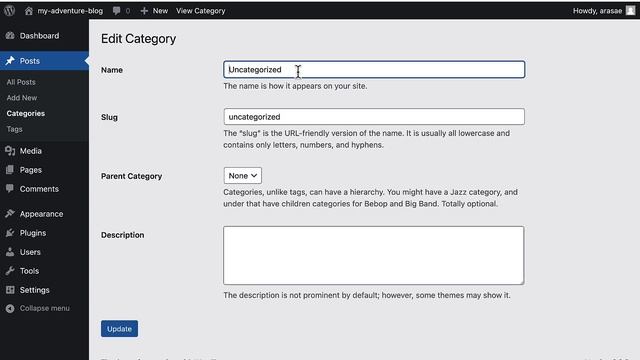Open Add New post submenu
The image size is (640, 360).
[22, 98]
